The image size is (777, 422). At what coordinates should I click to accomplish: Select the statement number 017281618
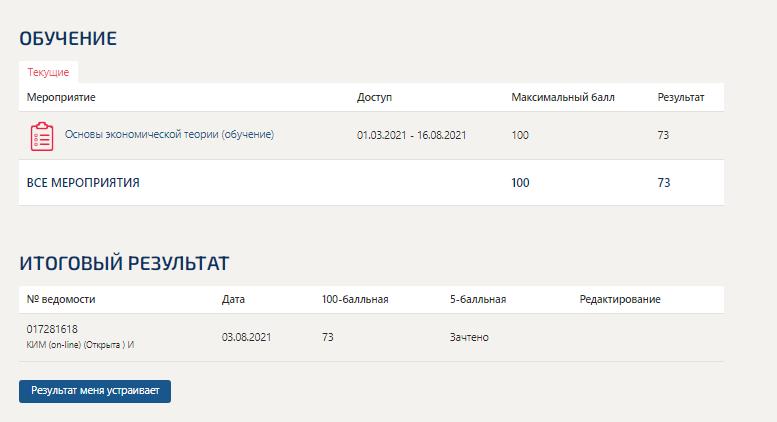tap(52, 329)
